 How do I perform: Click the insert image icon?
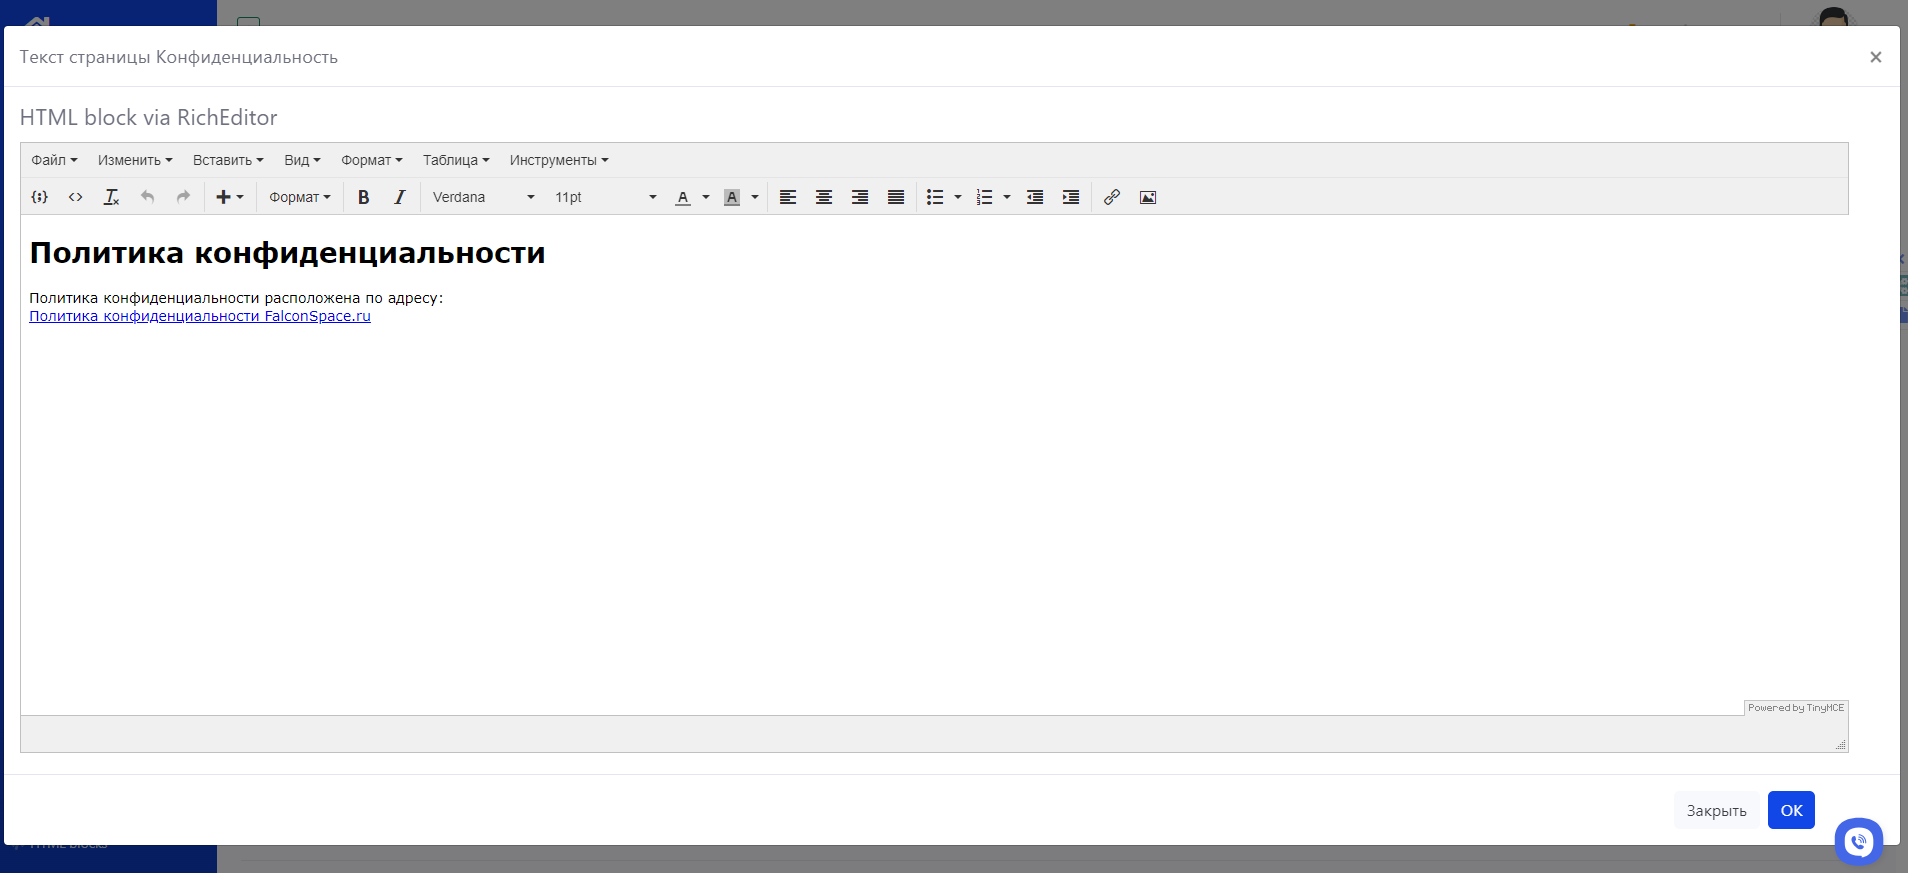coord(1147,197)
